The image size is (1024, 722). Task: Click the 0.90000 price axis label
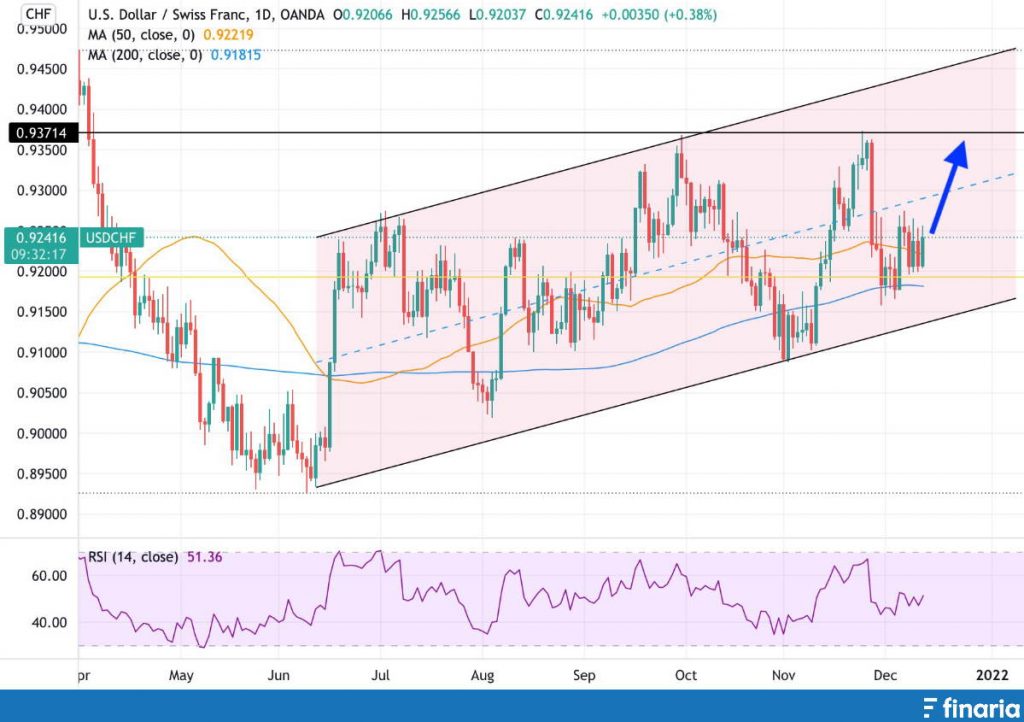pos(42,433)
